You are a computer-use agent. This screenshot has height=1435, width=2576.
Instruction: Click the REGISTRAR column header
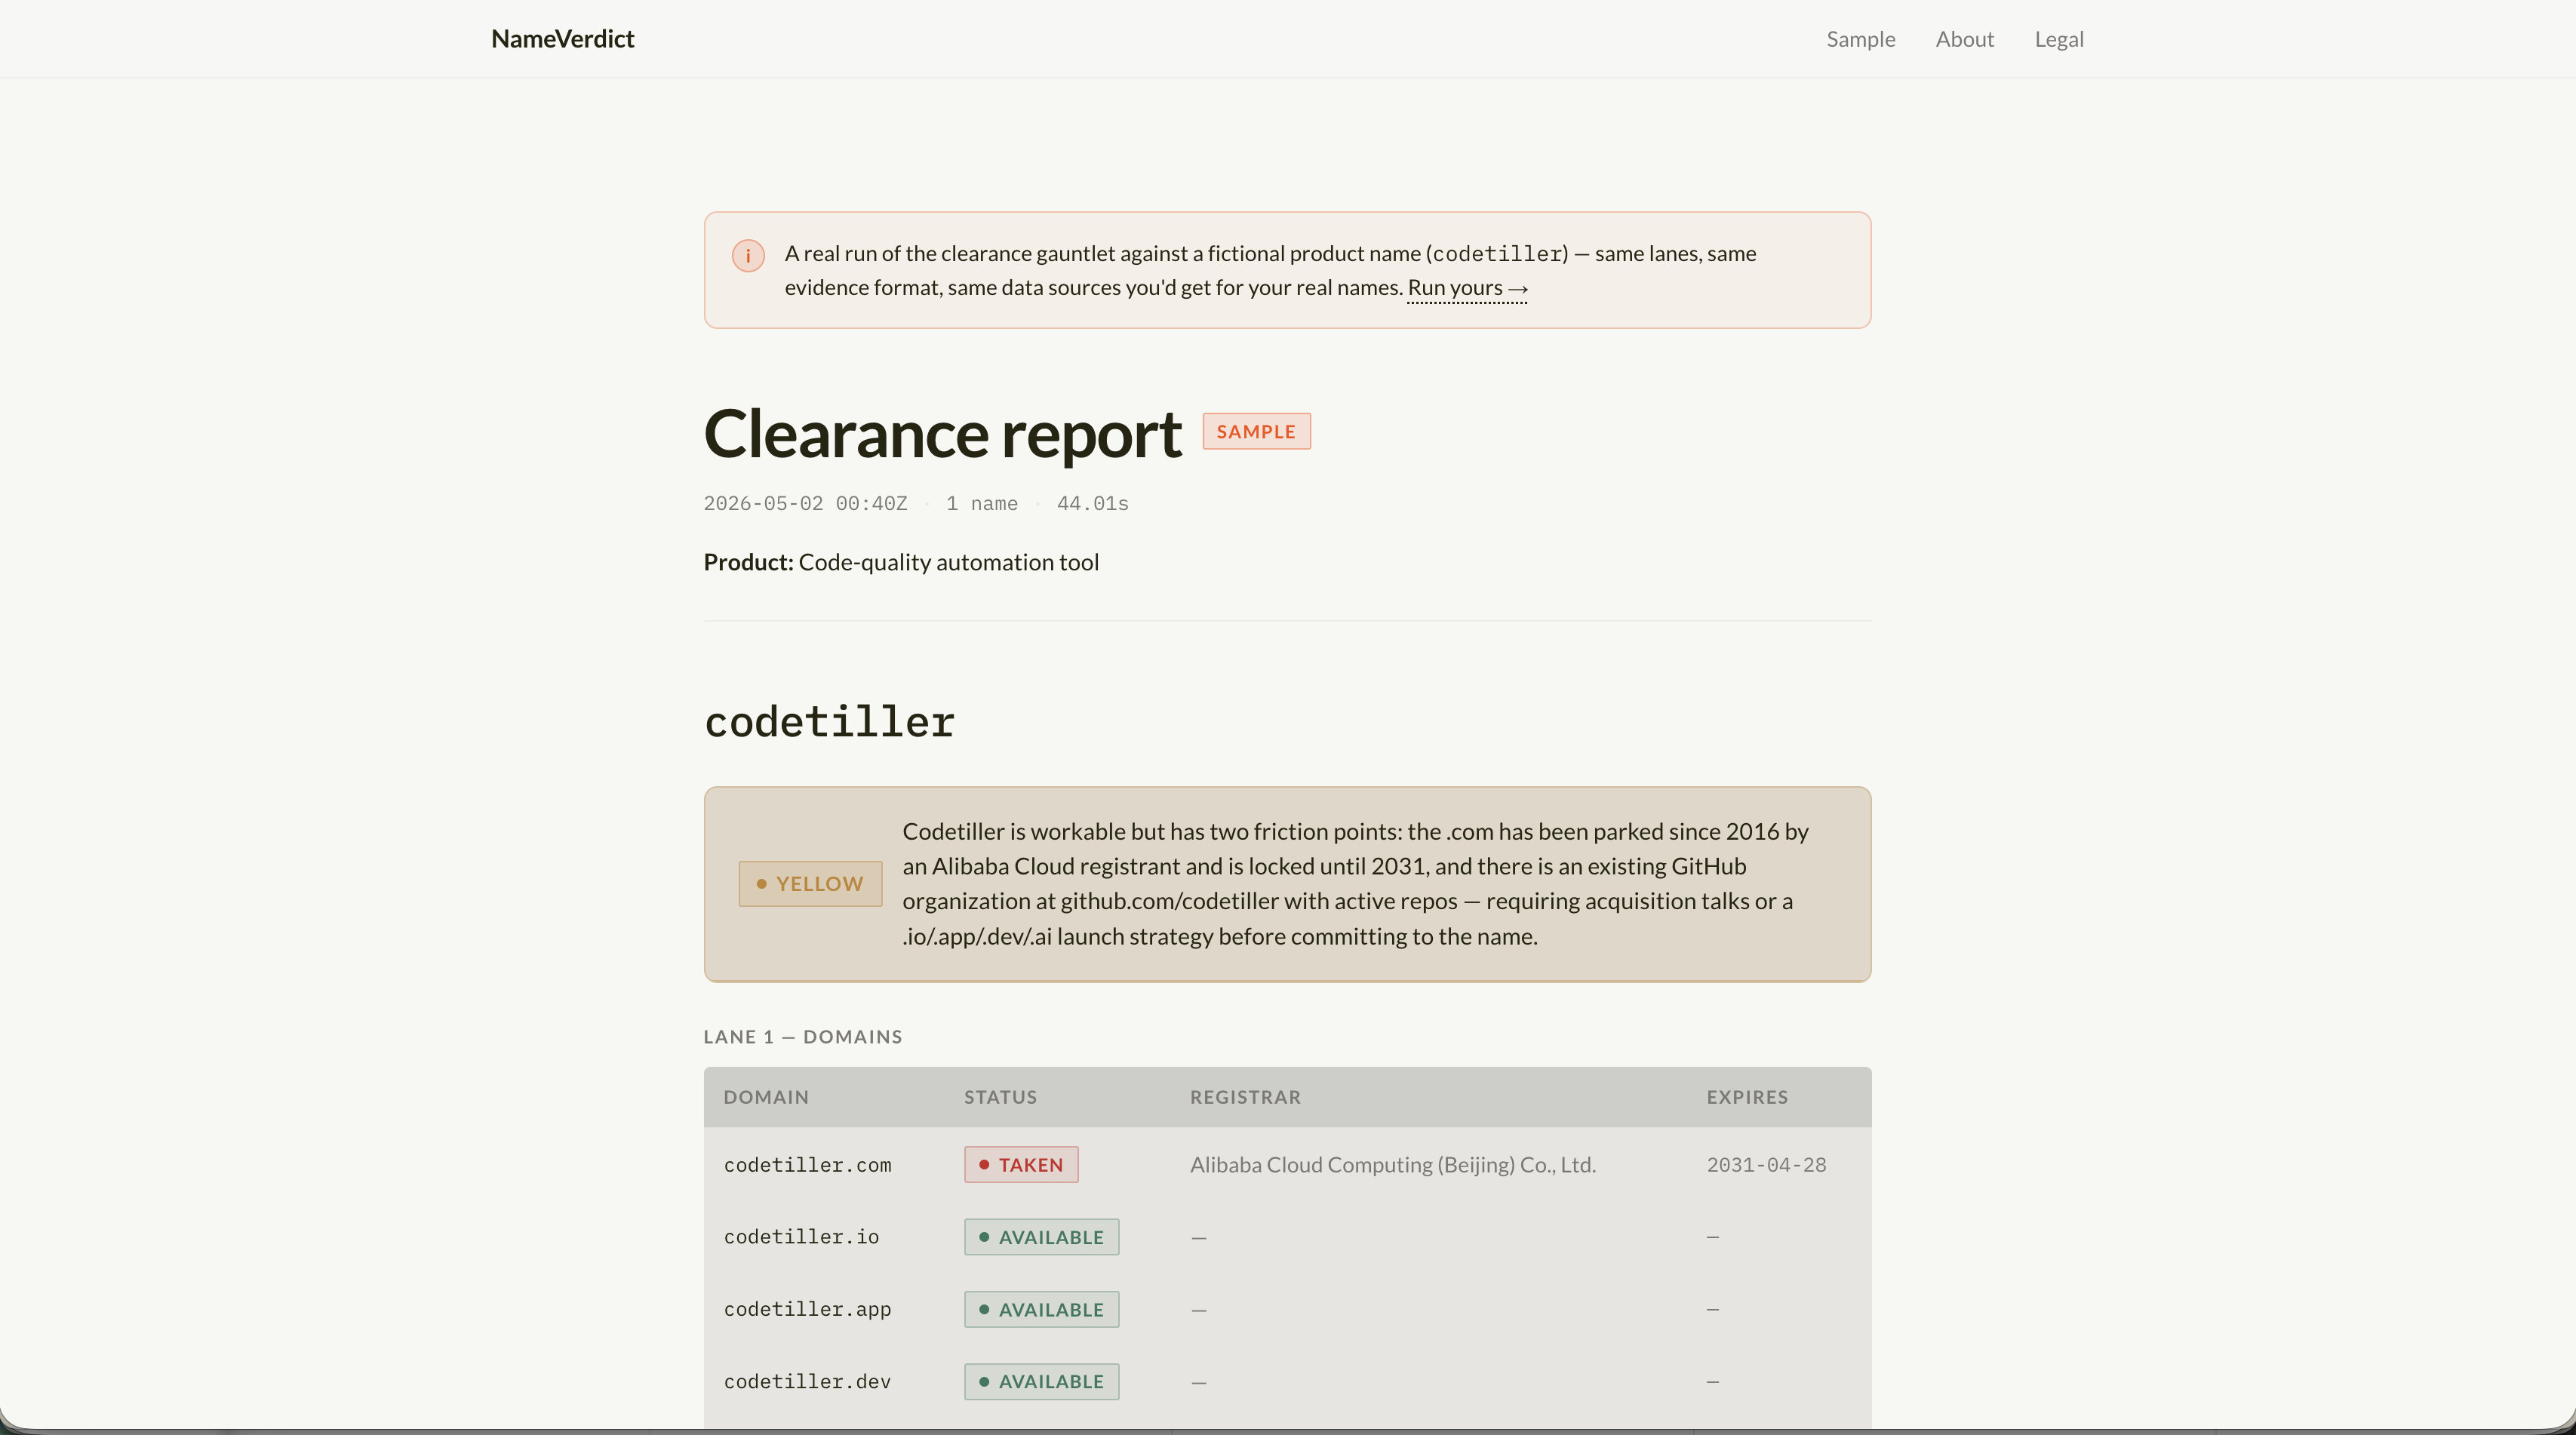point(1245,1097)
